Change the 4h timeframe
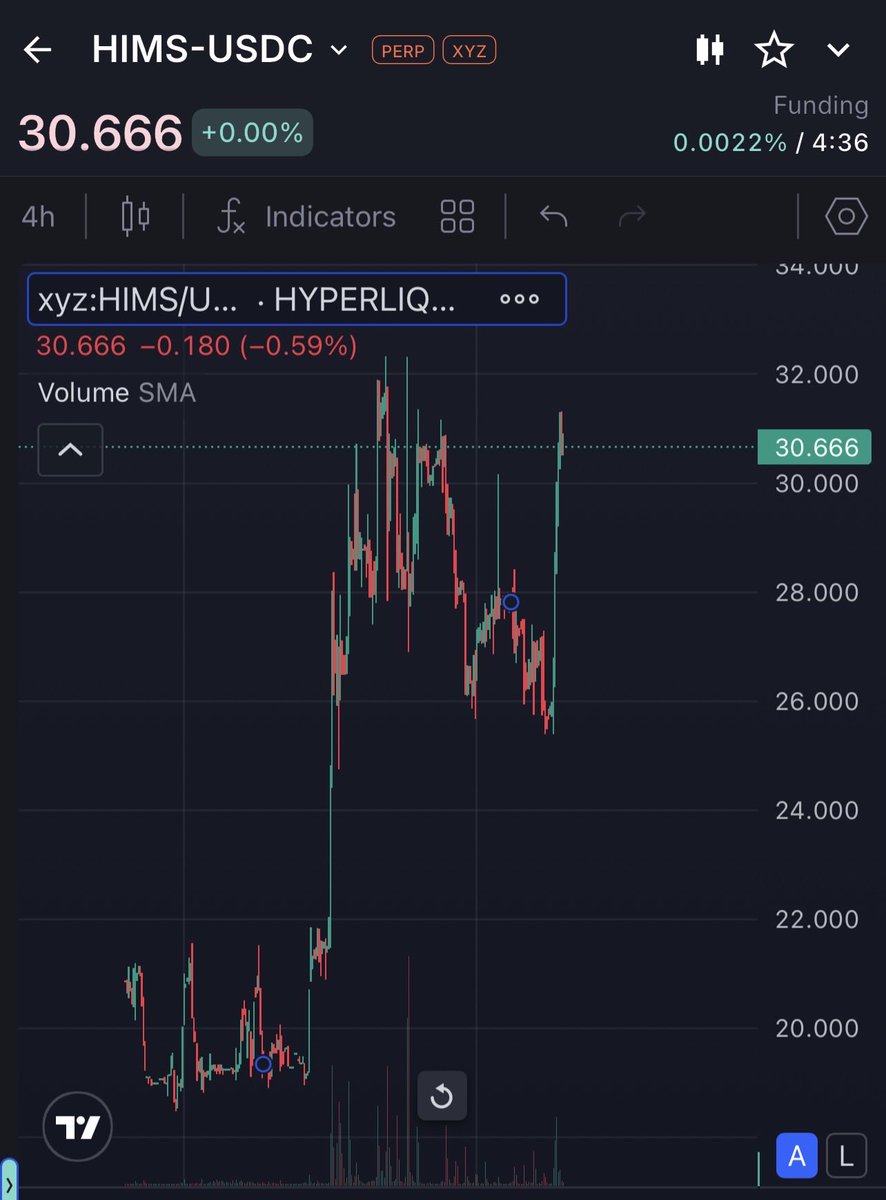The height and width of the screenshot is (1200, 886). point(38,216)
